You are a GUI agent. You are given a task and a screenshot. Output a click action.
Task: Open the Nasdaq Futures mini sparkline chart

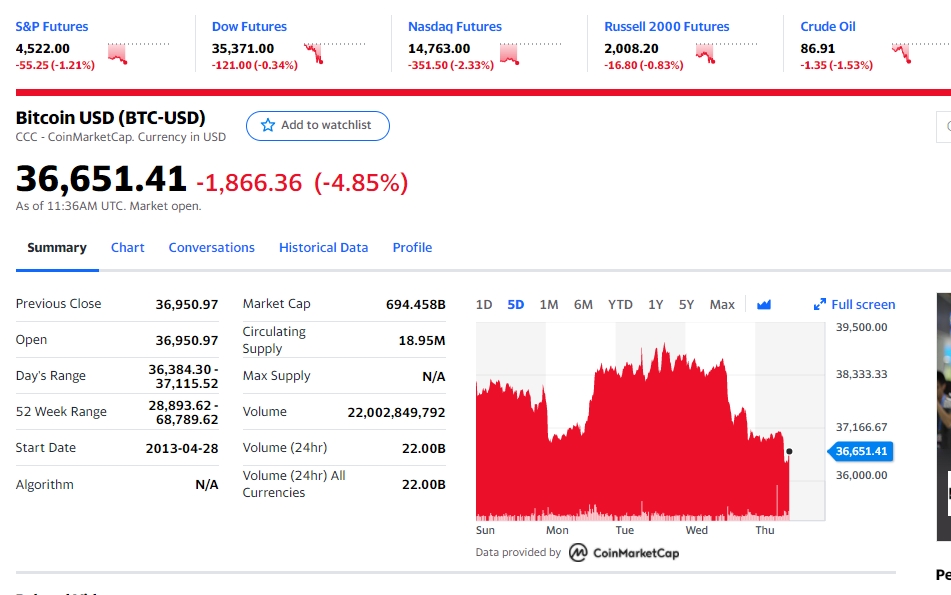coord(531,53)
